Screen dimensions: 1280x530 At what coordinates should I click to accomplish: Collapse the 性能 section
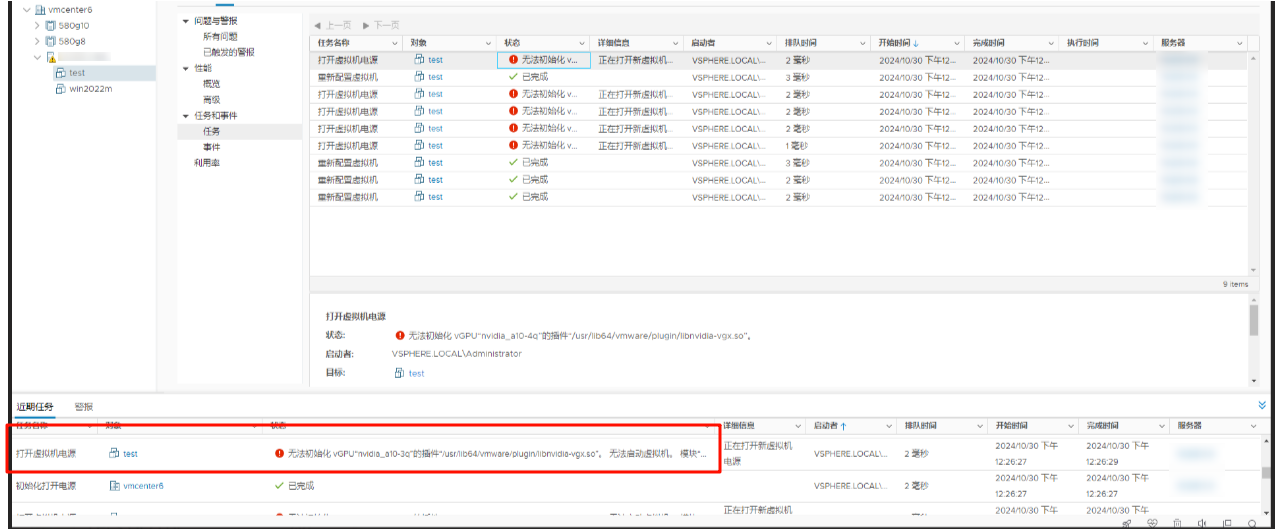(x=185, y=68)
